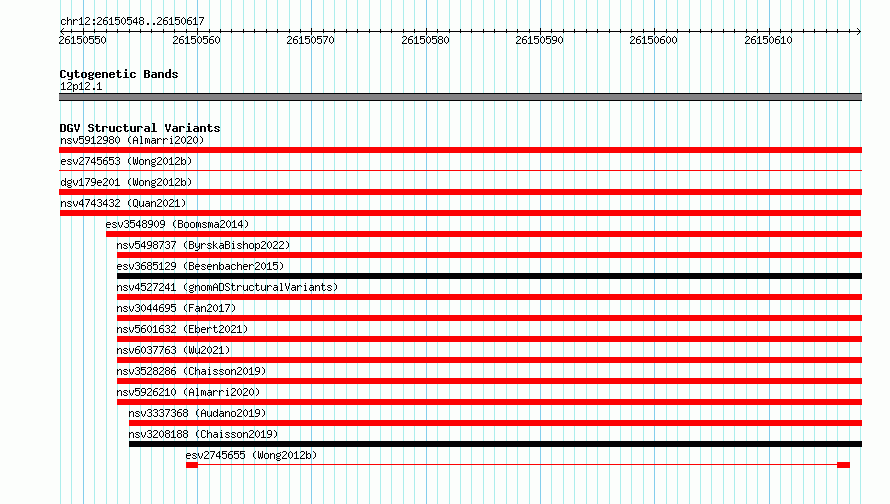Select the red bar under nsv4527241
This screenshot has width=890, height=504.
click(x=489, y=297)
